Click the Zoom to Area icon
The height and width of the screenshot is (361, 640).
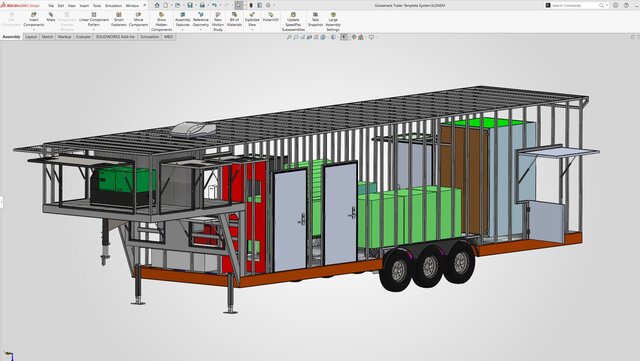296,37
